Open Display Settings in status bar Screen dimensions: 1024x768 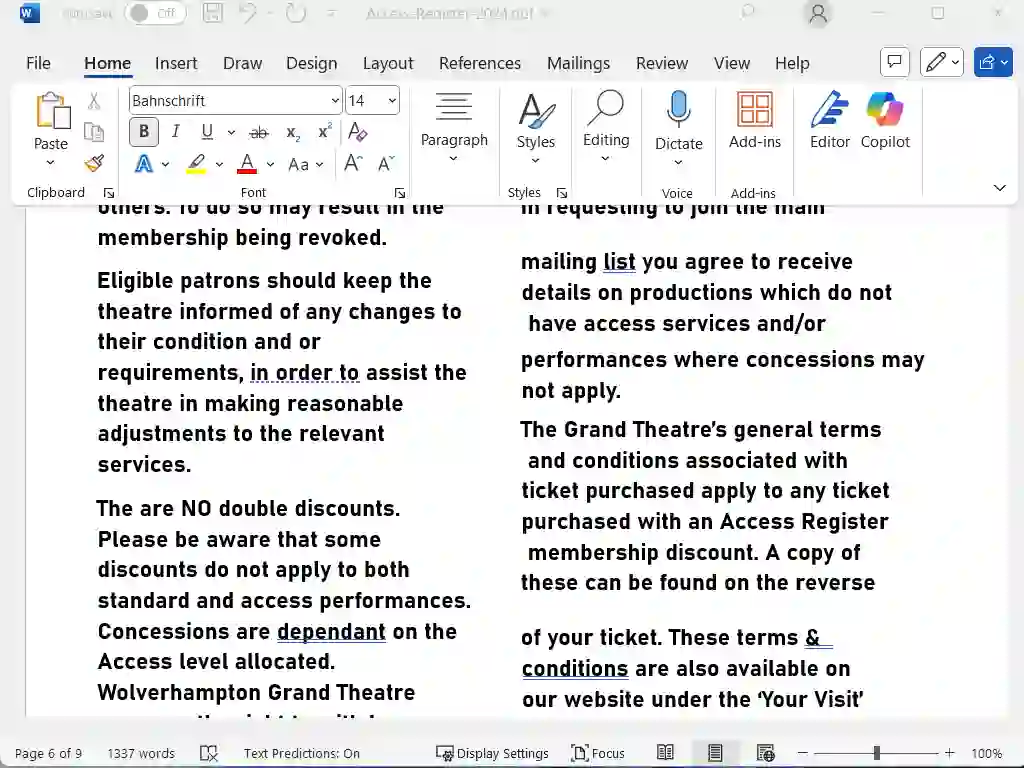pyautogui.click(x=492, y=753)
